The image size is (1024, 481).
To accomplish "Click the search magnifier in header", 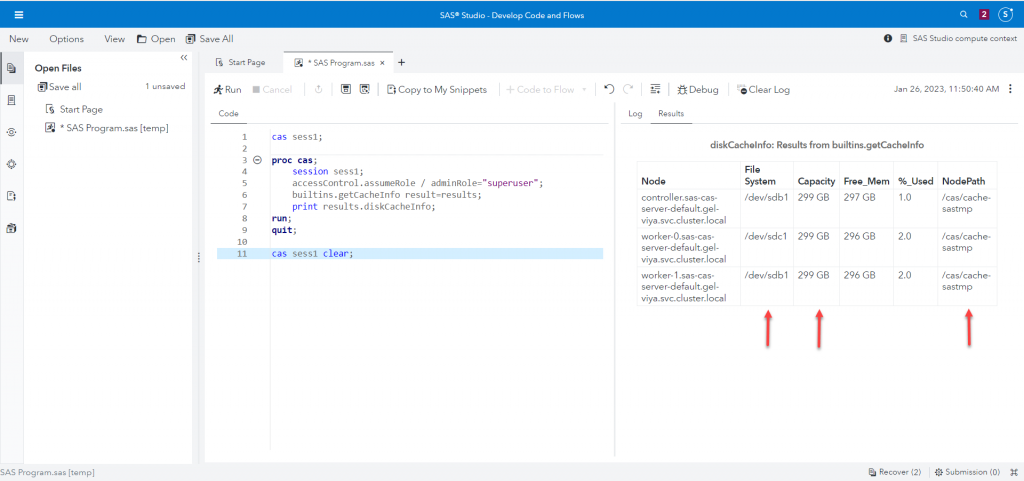I will click(x=963, y=15).
